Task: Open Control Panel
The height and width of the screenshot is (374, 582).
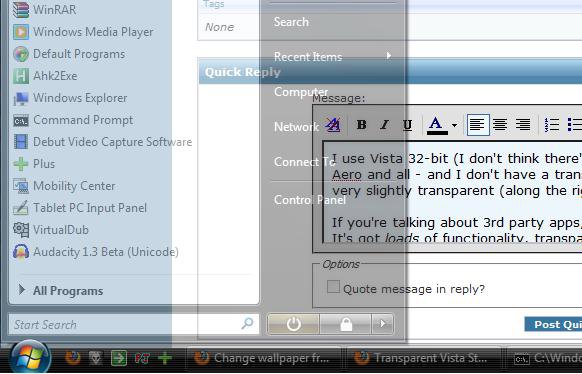Action: (310, 200)
